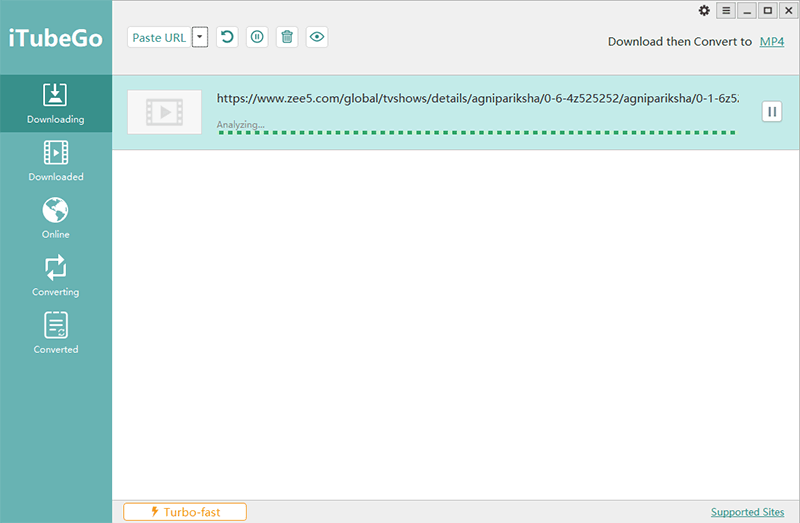Close the iTubeGo window

click(x=788, y=10)
